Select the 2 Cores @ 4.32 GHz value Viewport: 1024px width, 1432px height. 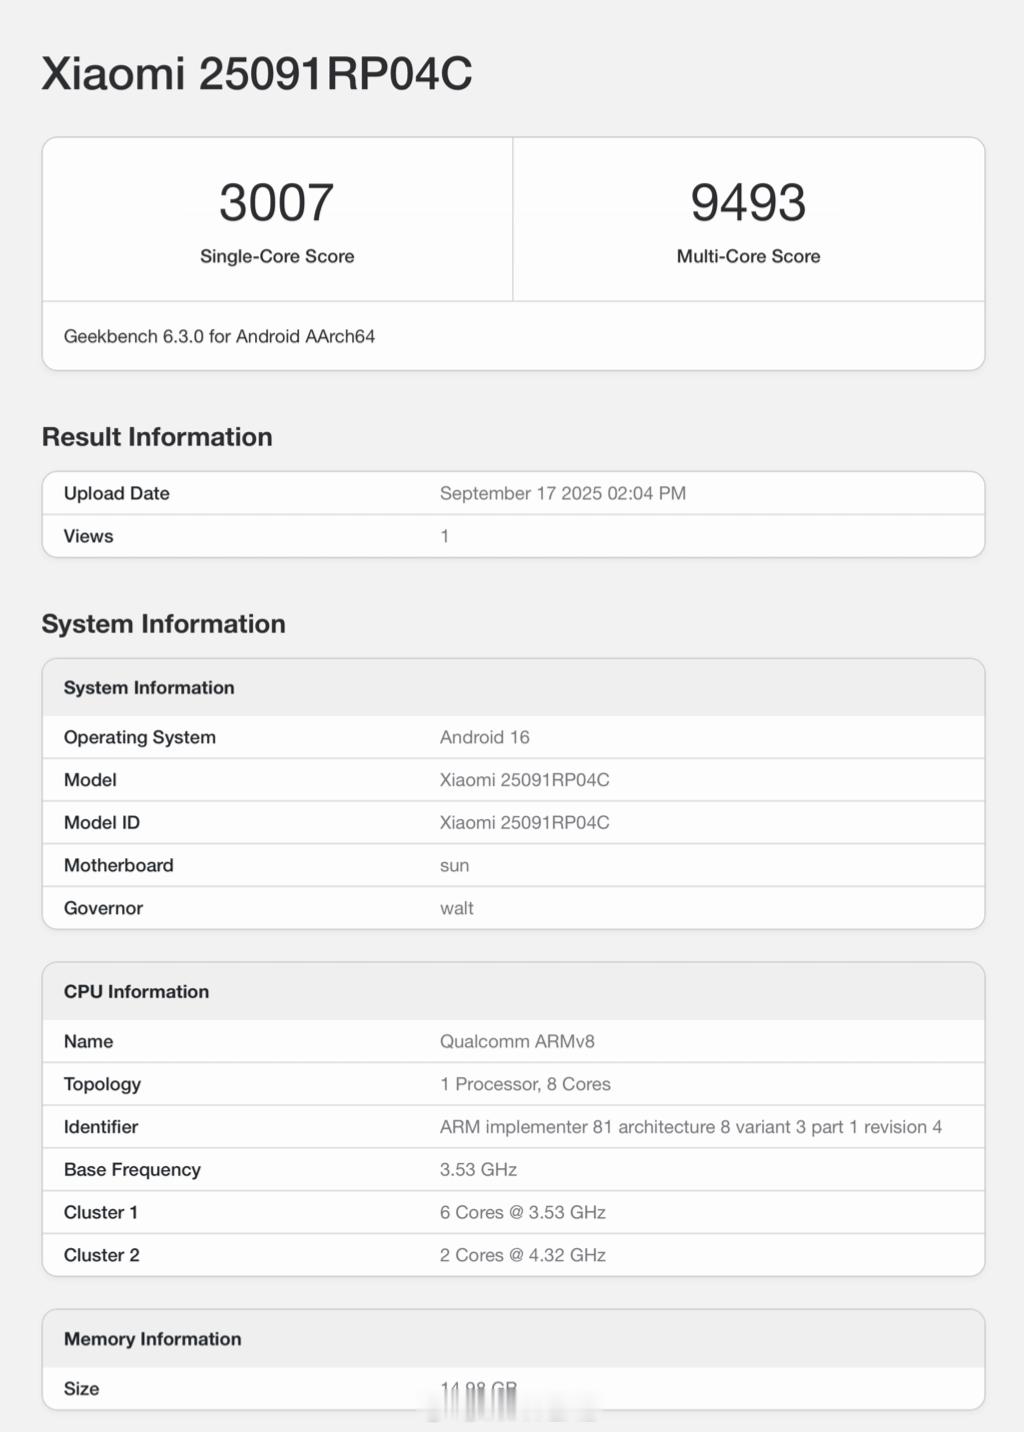pyautogui.click(x=522, y=1255)
